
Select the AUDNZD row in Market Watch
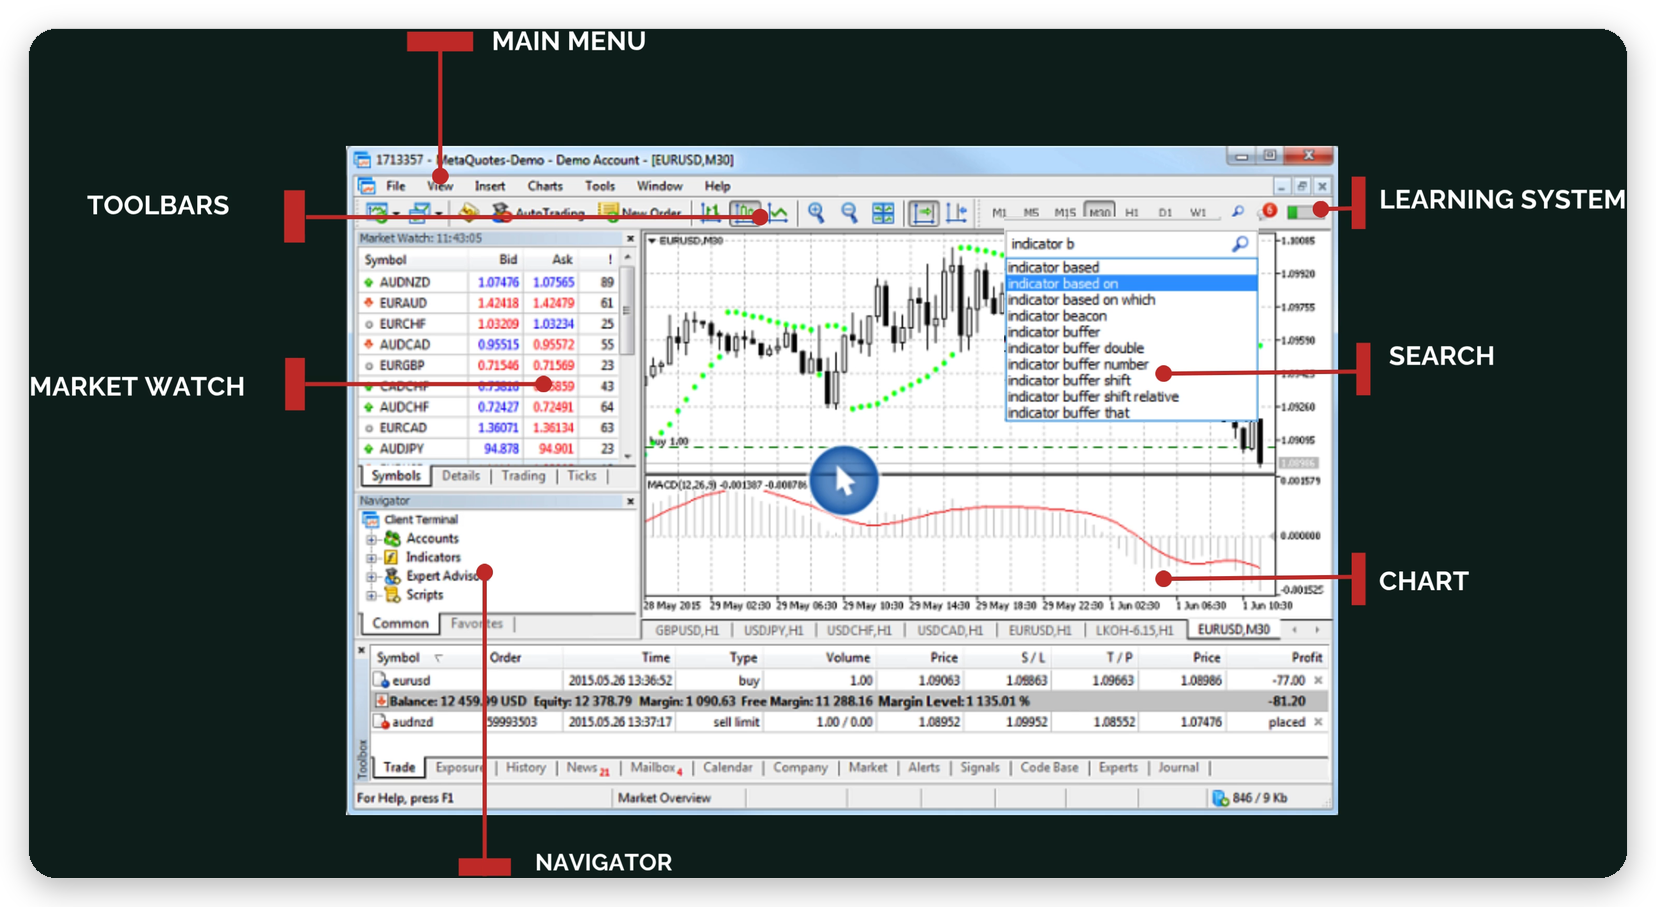(x=490, y=283)
